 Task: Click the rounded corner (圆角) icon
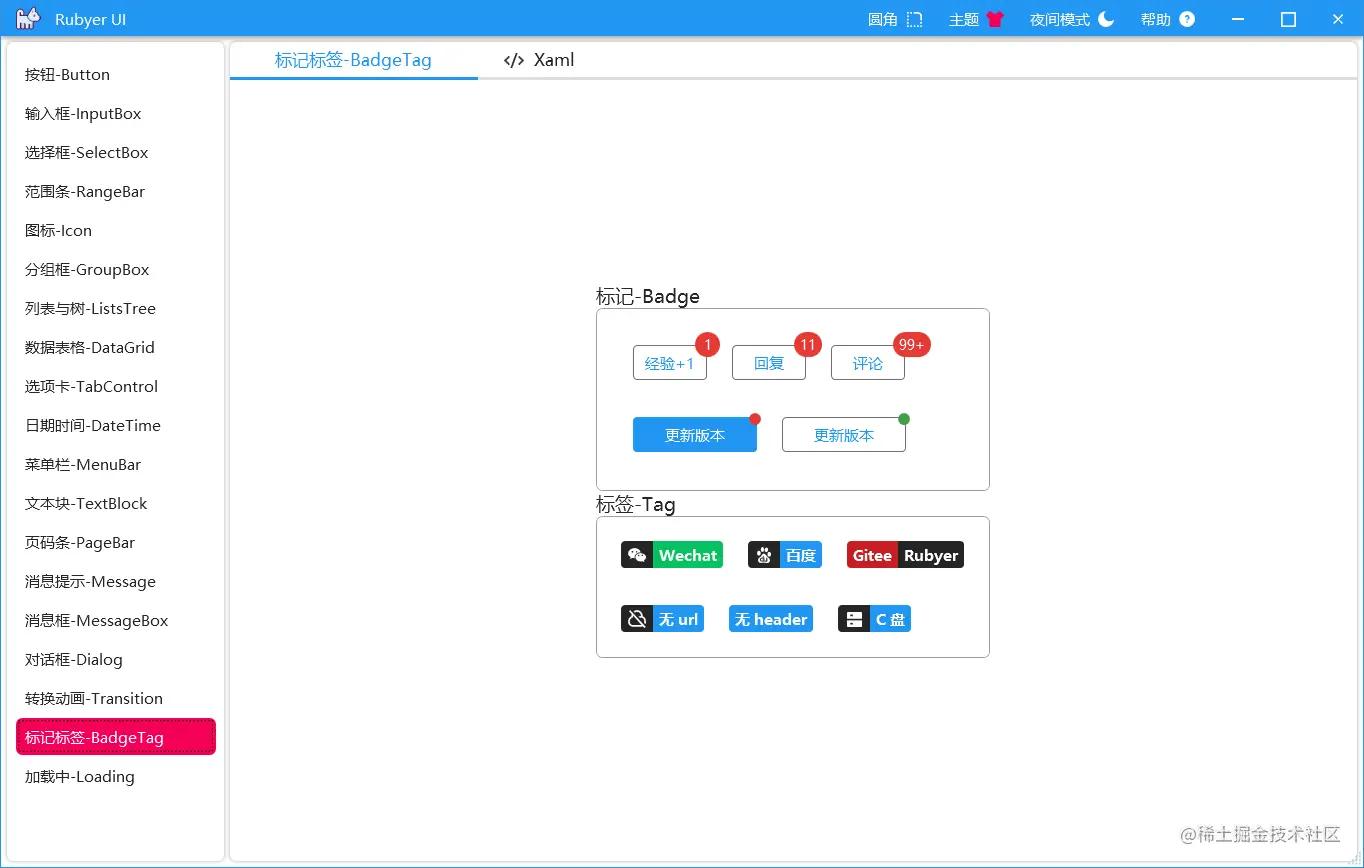coord(913,18)
